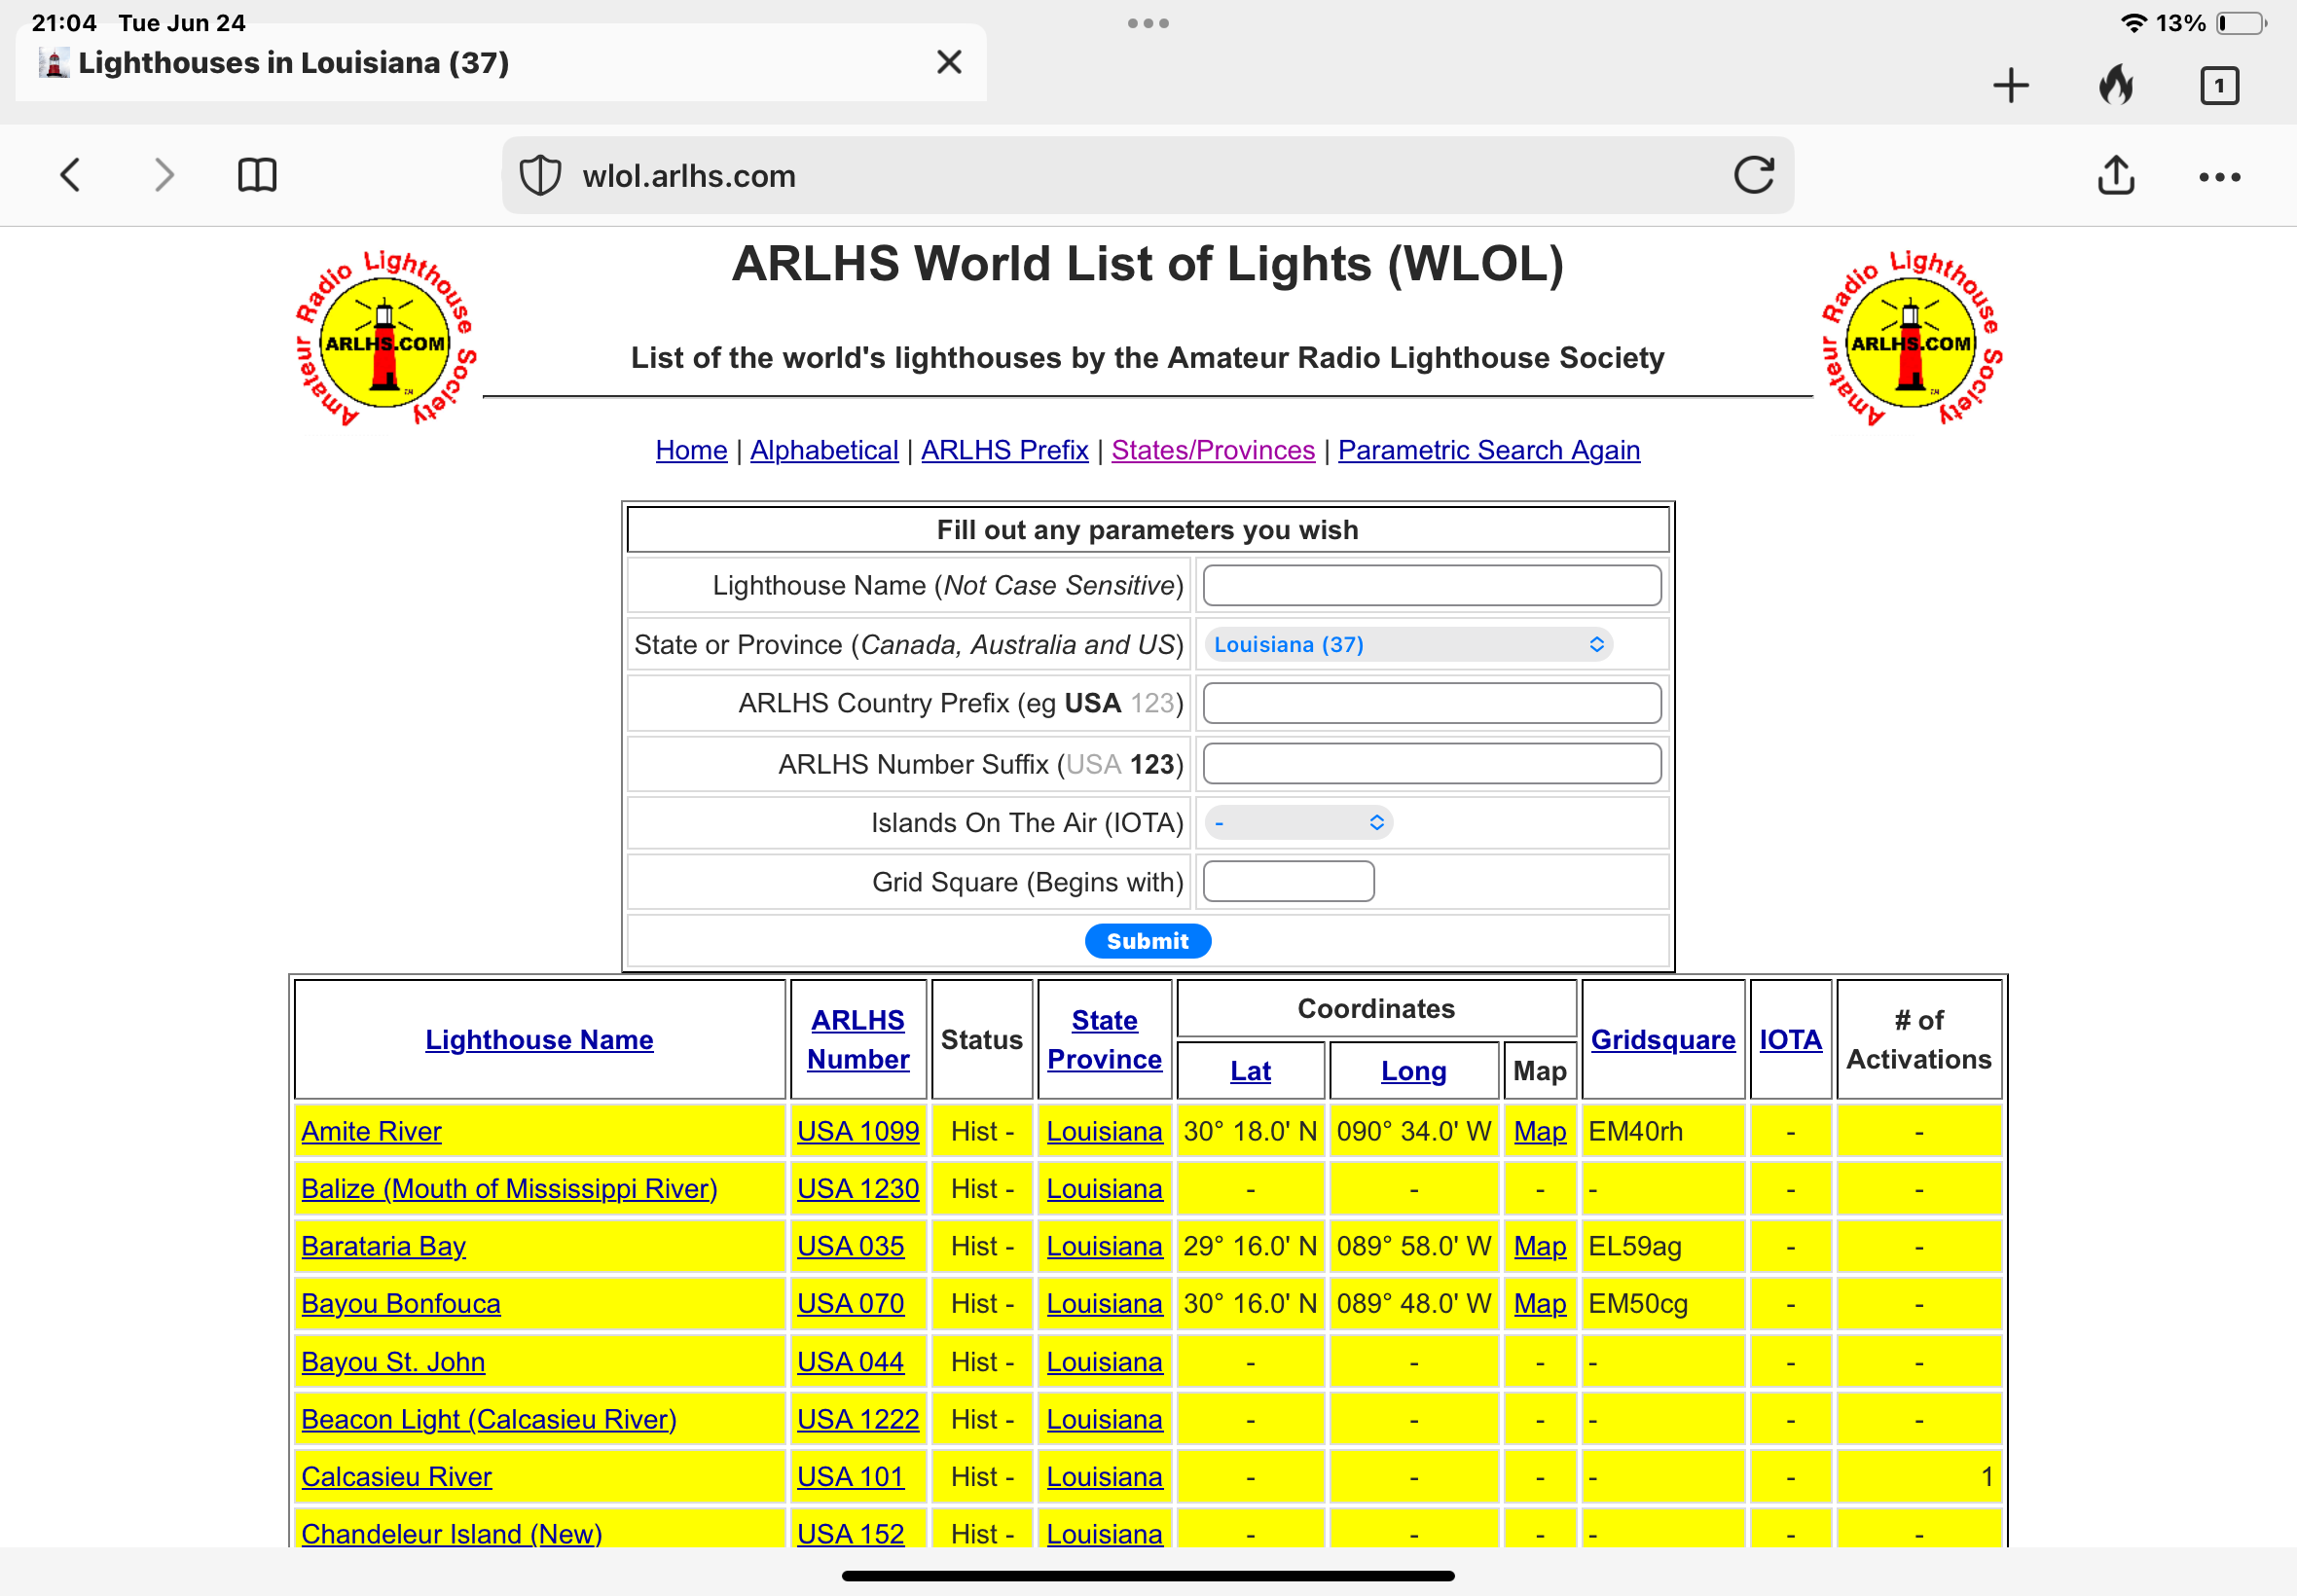The image size is (2297, 1596).
Task: Sort by Gridsquare column header
Action: [1663, 1040]
